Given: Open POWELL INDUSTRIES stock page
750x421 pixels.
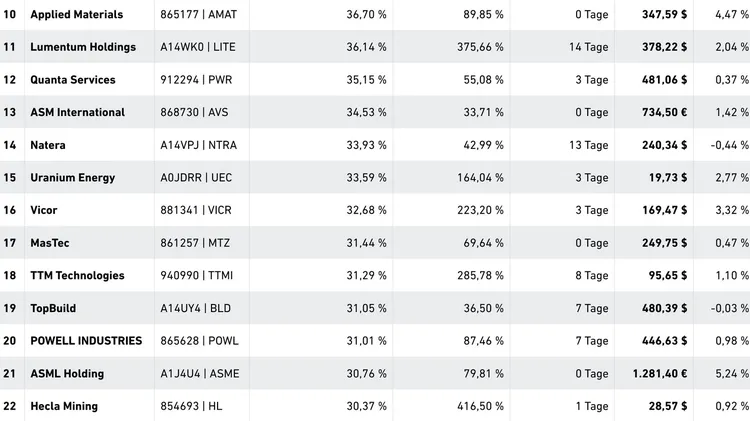Looking at the screenshot, I should click(x=86, y=341).
